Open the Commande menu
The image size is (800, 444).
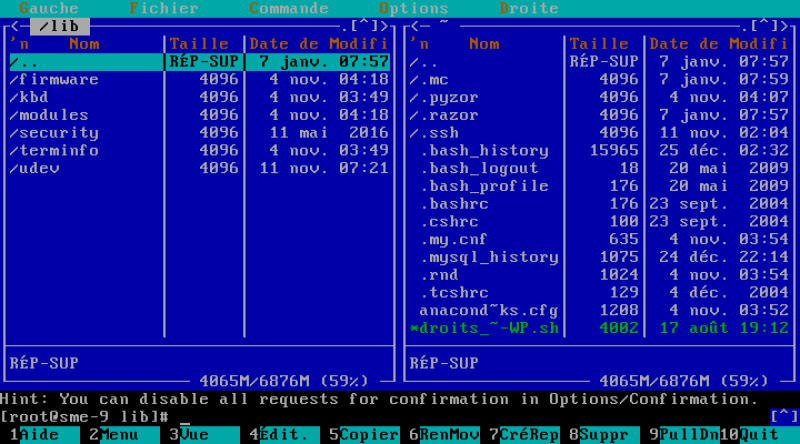[289, 8]
